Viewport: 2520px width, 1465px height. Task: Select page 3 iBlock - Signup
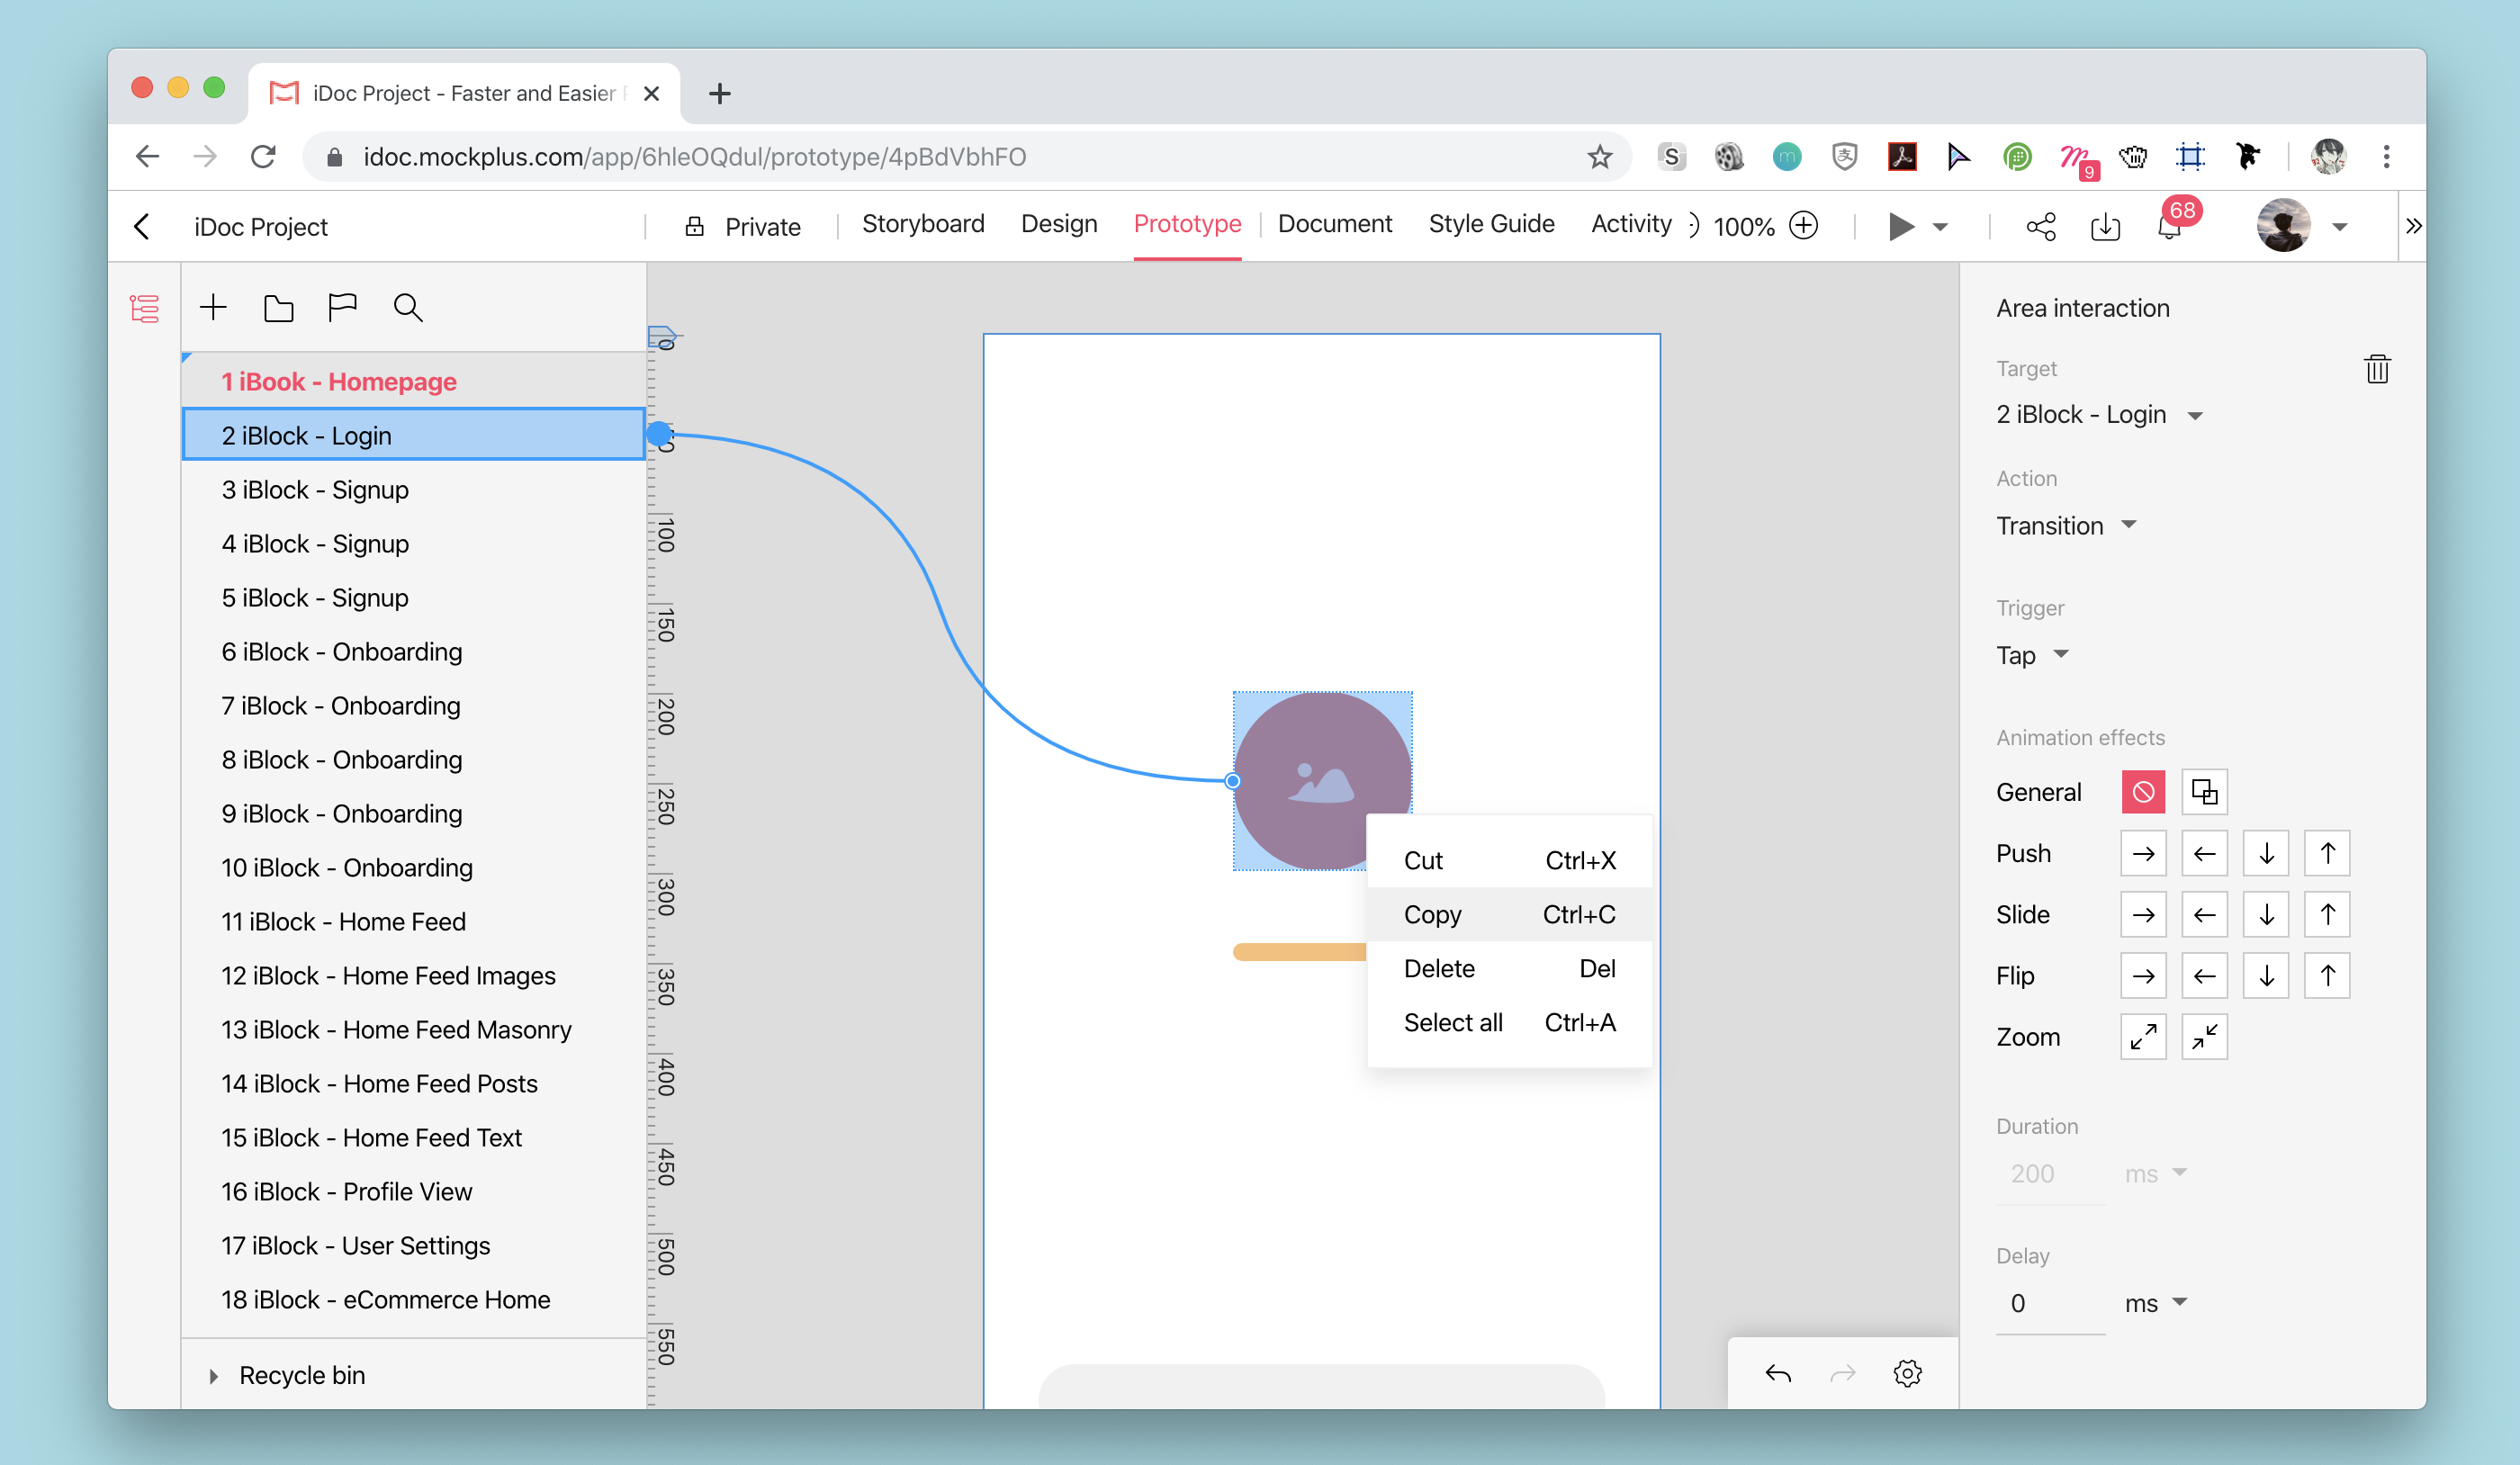[413, 489]
